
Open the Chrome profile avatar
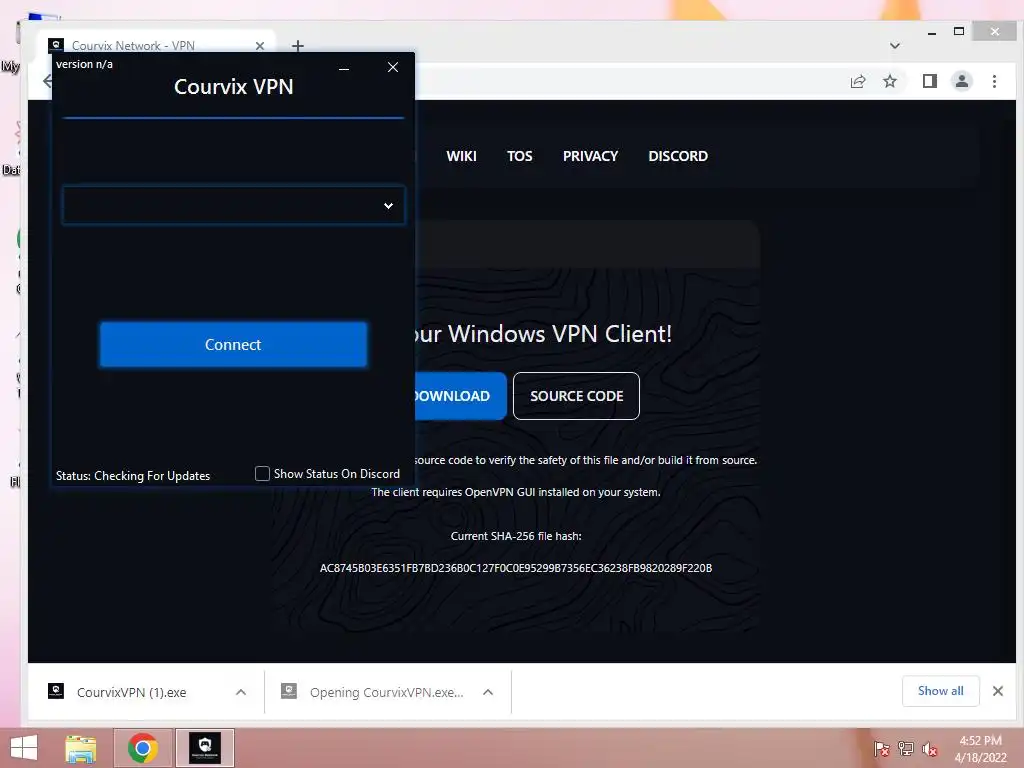point(961,81)
